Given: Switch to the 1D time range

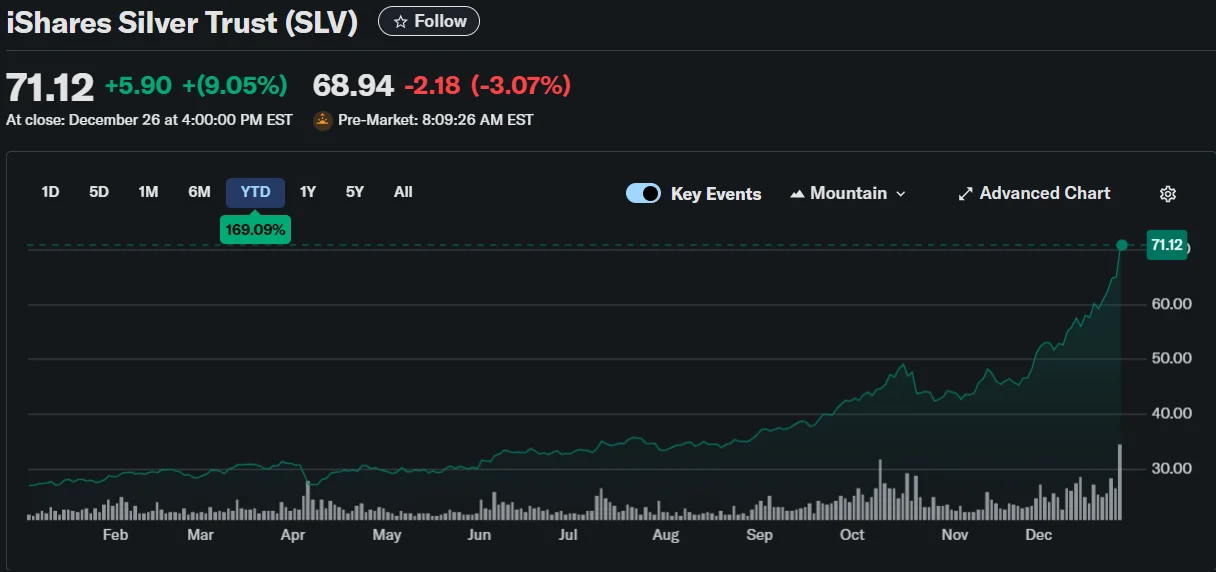Looking at the screenshot, I should coord(50,192).
